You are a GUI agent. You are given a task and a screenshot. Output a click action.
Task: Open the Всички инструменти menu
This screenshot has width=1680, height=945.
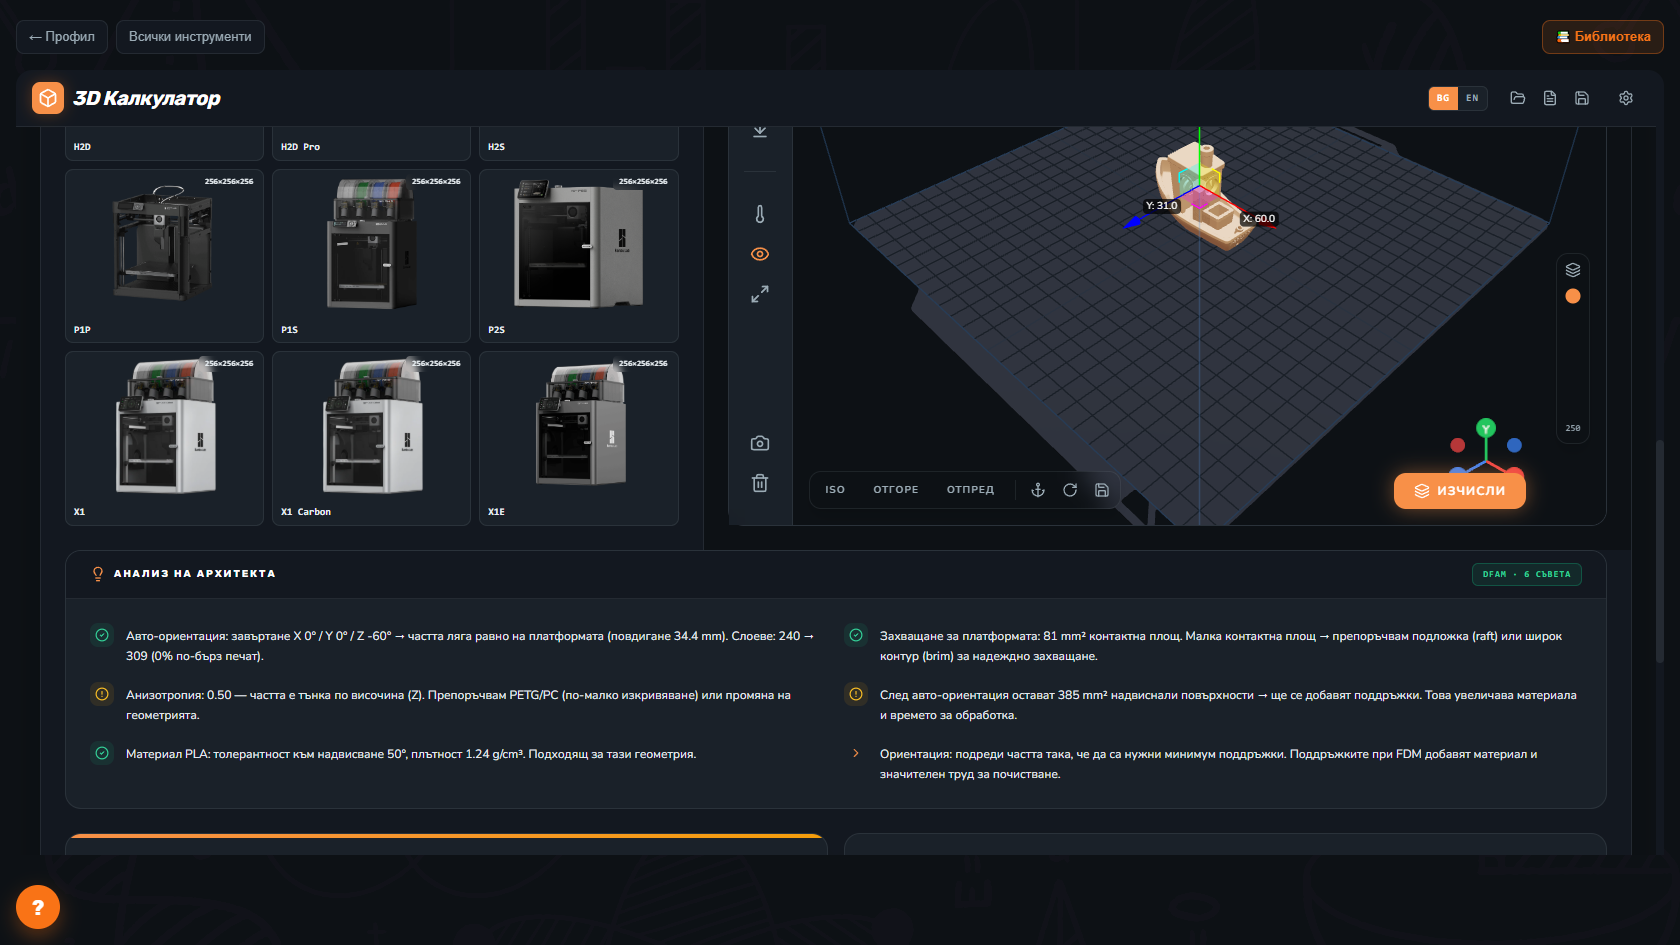(x=190, y=37)
